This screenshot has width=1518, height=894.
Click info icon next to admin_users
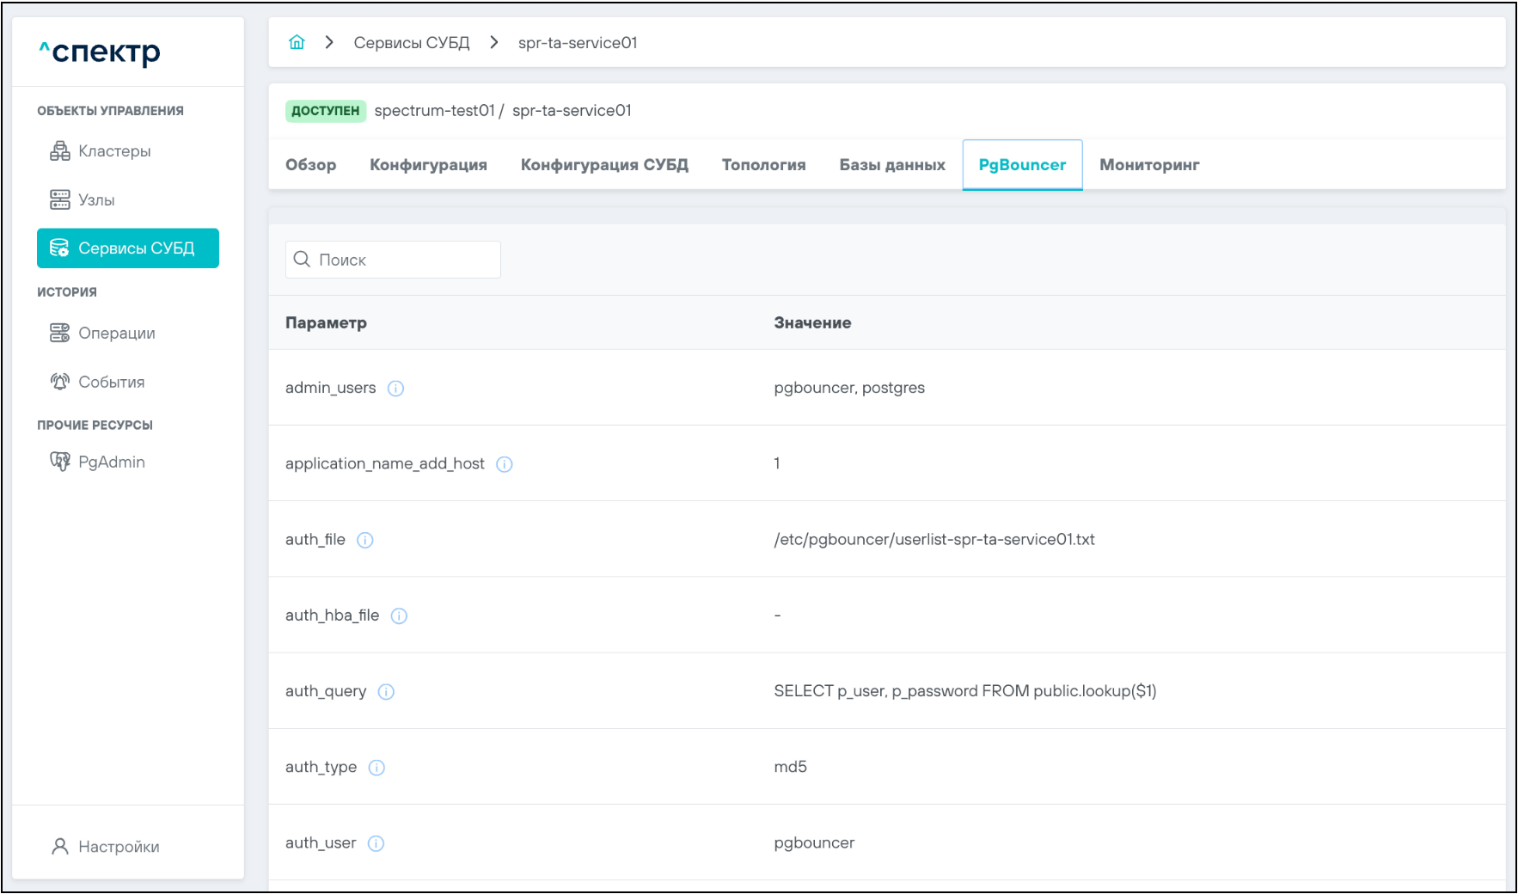(x=396, y=389)
